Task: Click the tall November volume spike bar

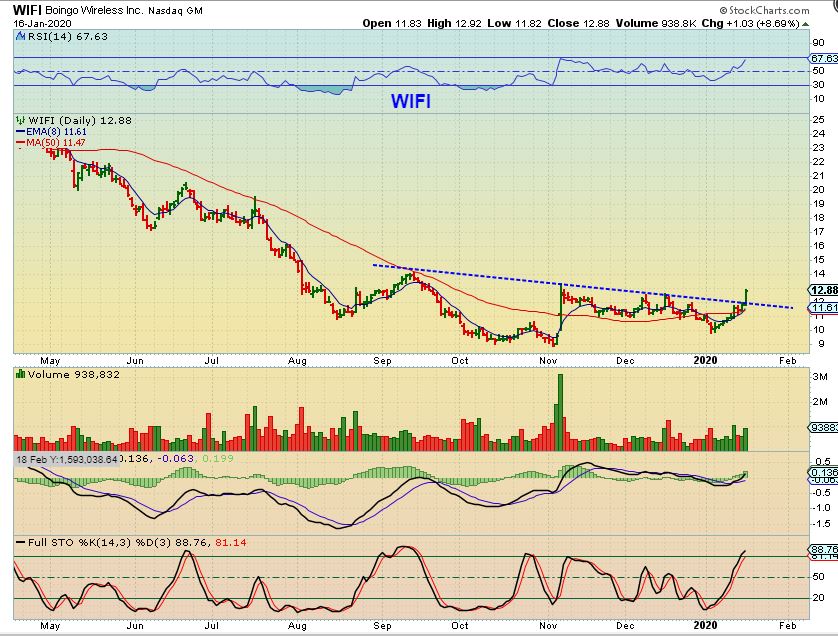Action: [560, 412]
